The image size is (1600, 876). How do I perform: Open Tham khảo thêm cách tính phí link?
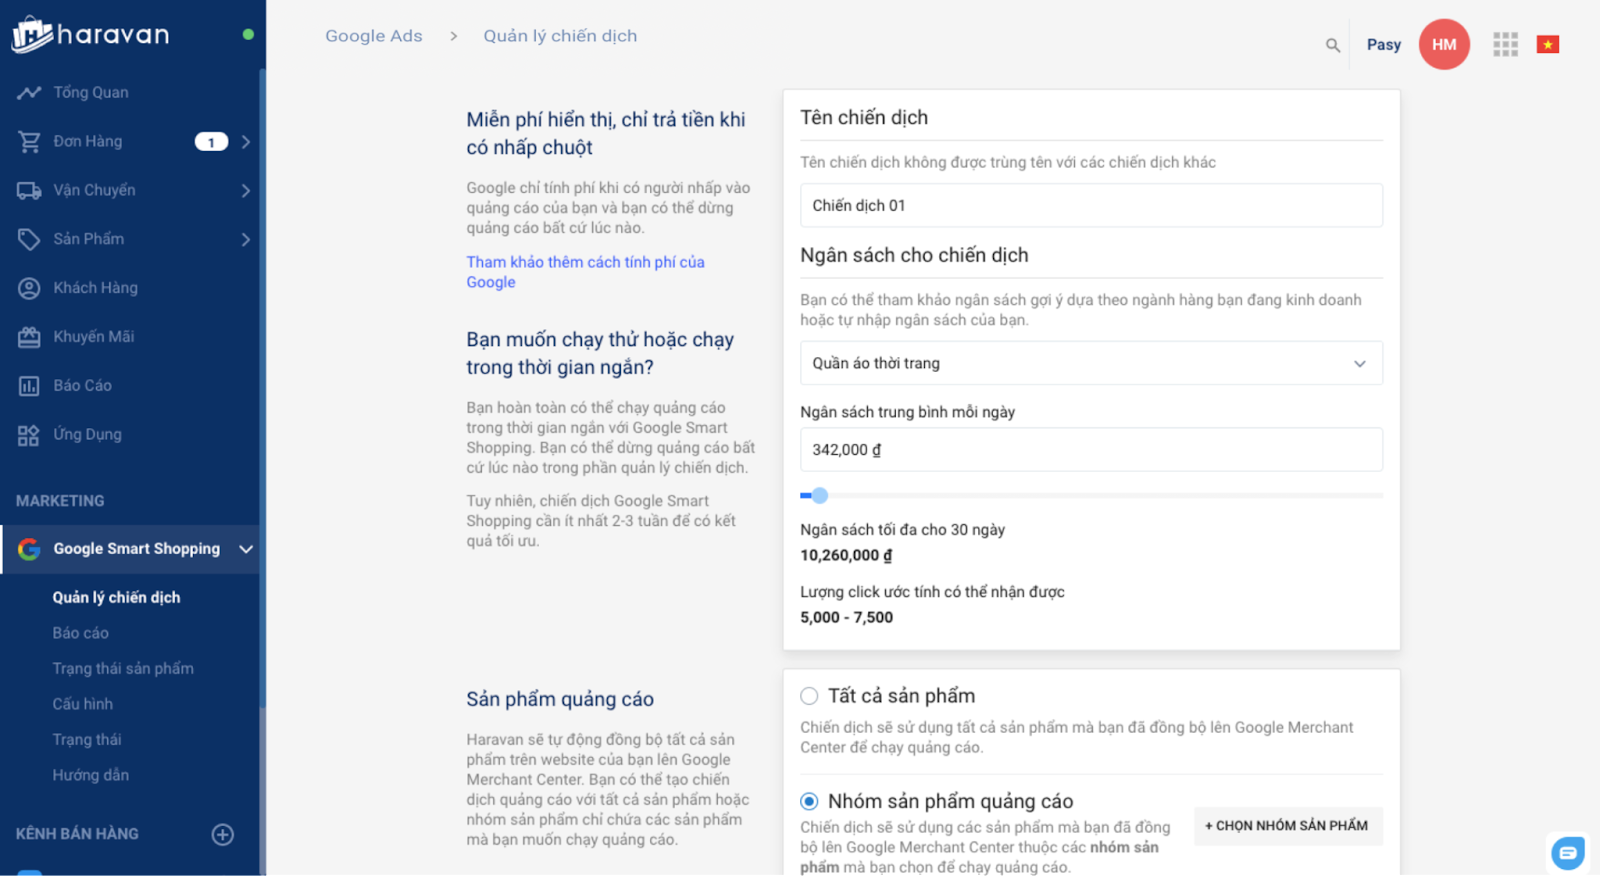[x=585, y=272]
